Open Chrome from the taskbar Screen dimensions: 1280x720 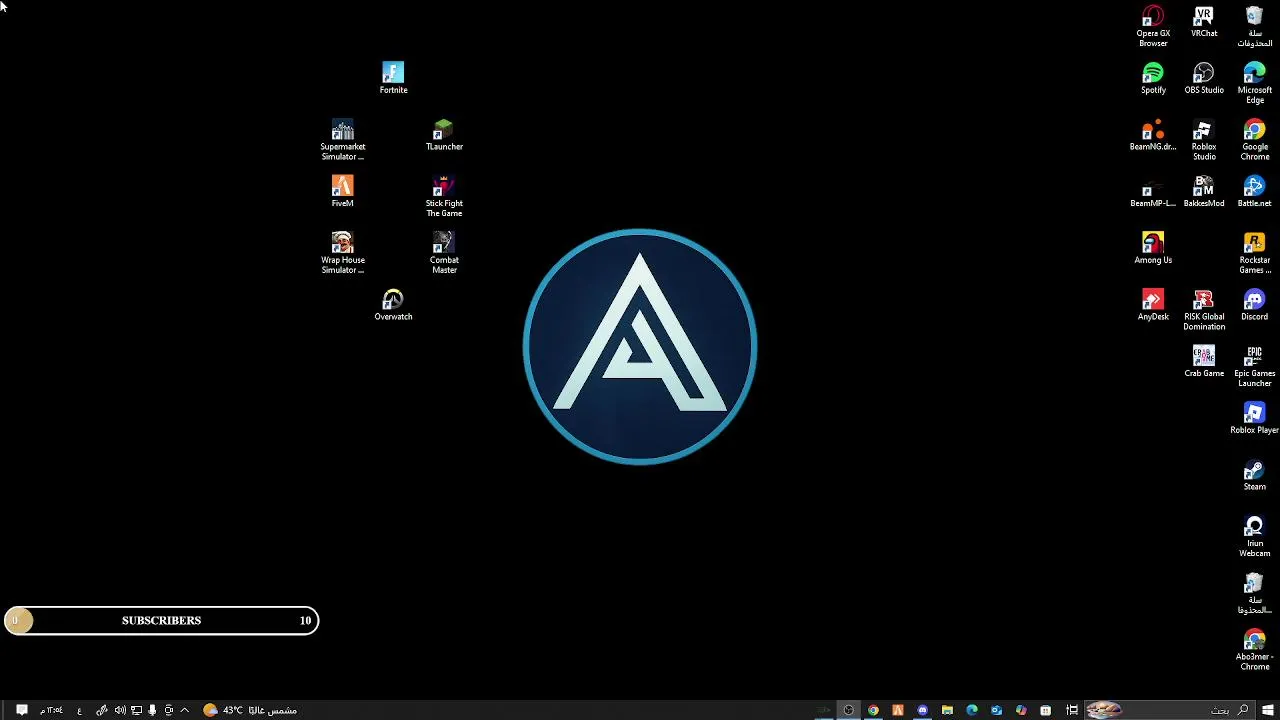(x=873, y=710)
